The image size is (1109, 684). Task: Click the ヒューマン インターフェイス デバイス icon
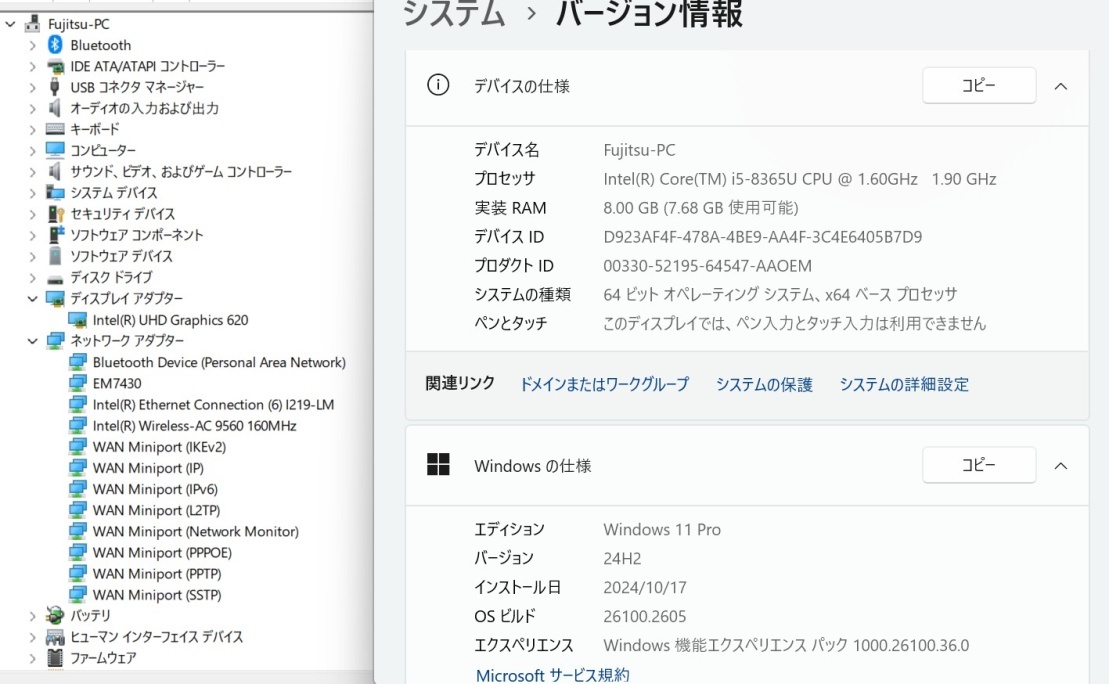55,637
